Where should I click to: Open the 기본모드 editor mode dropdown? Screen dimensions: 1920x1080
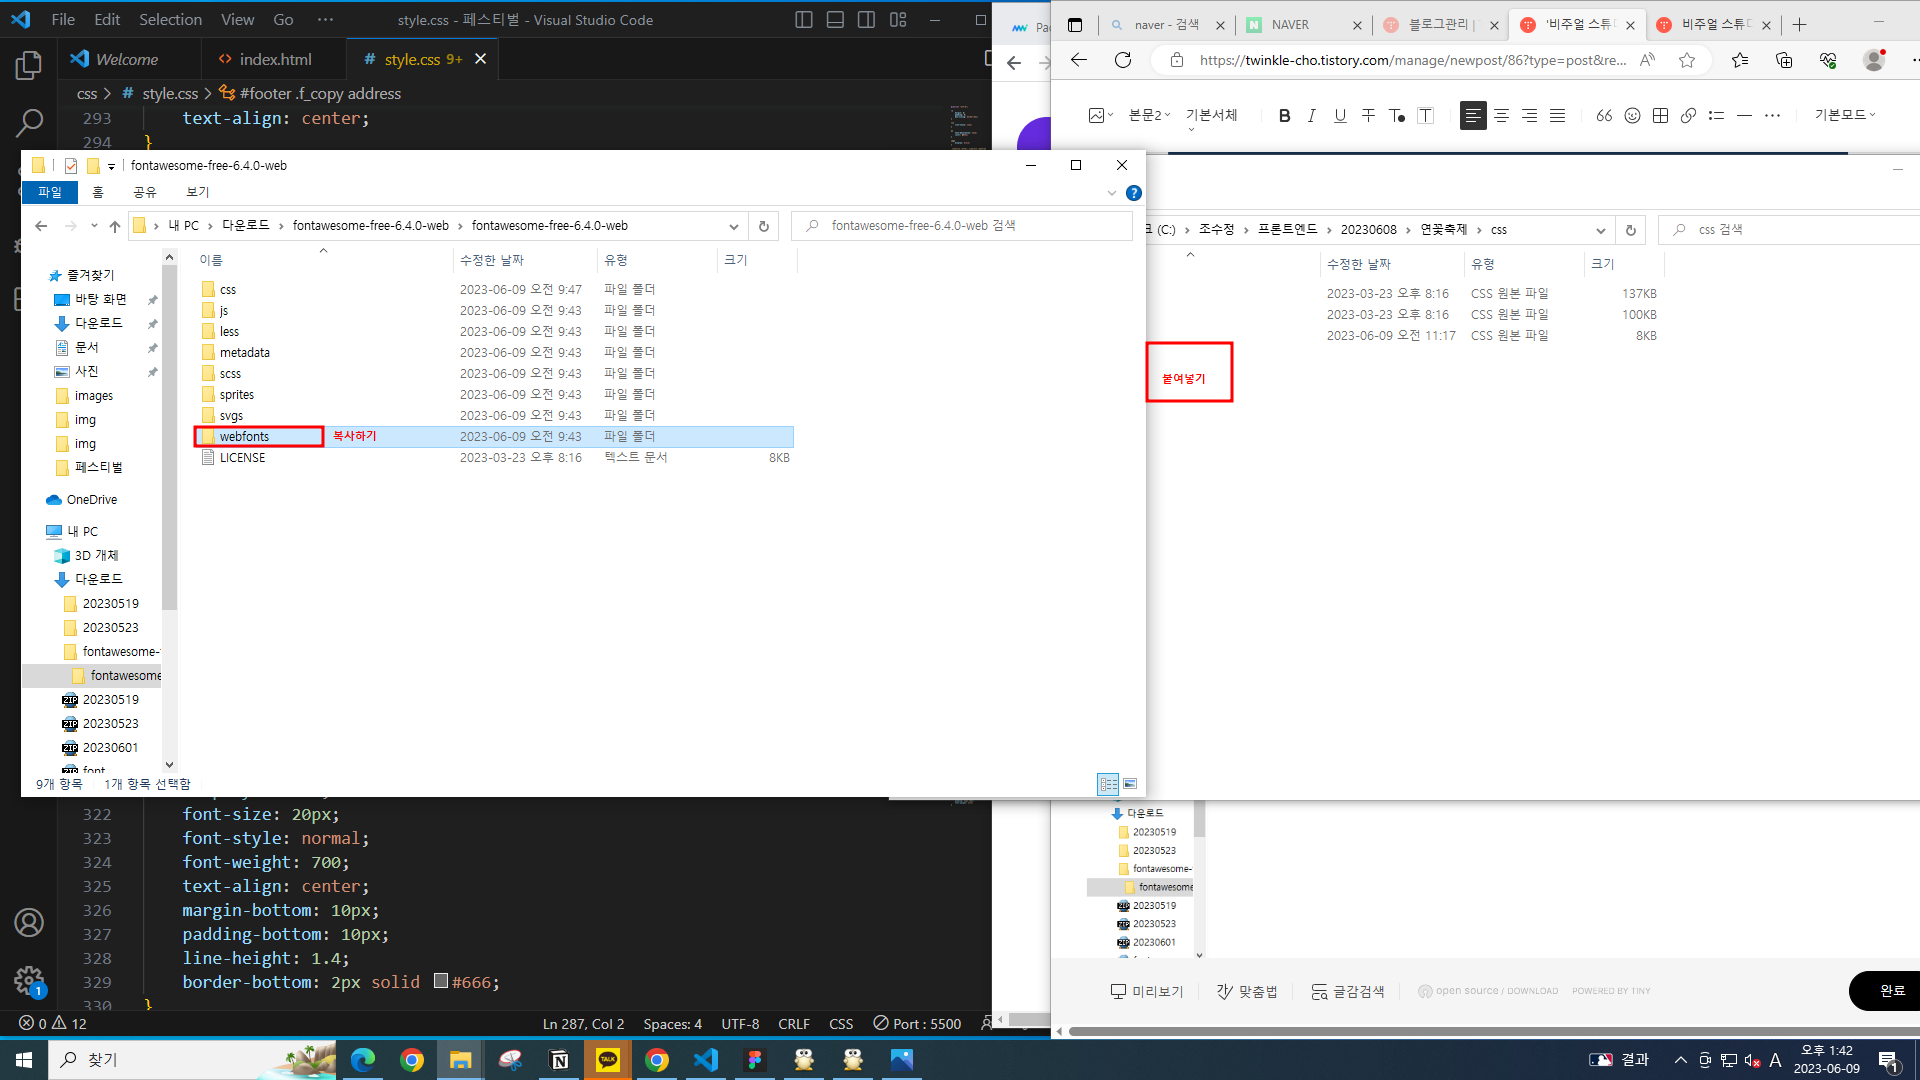1845,115
